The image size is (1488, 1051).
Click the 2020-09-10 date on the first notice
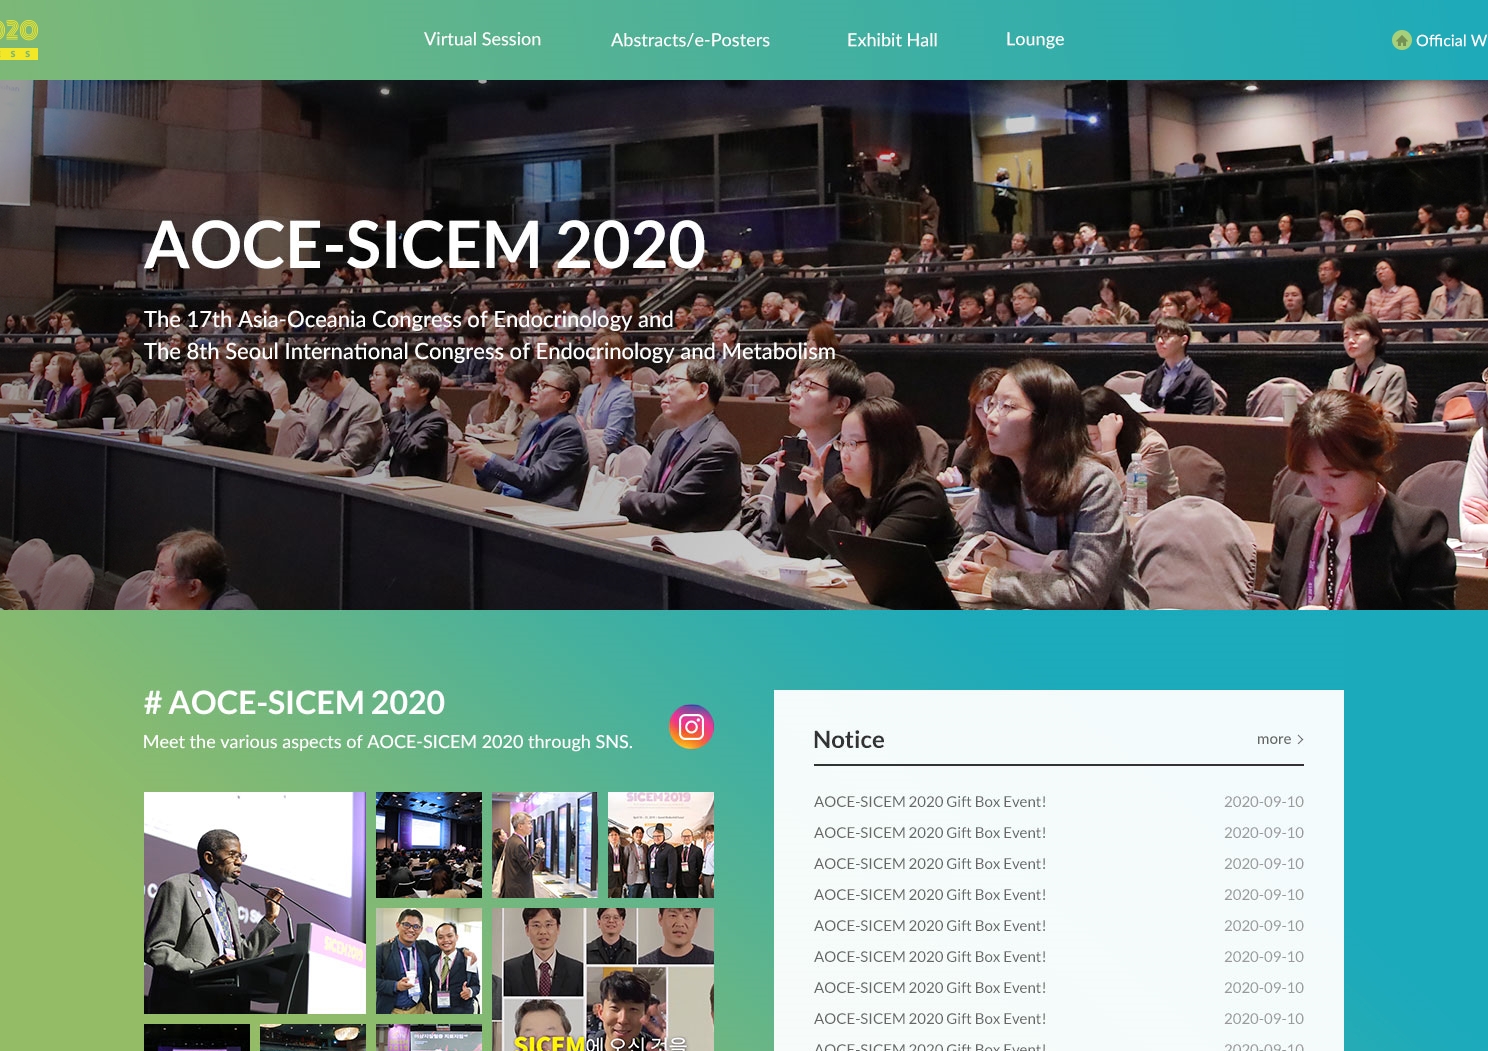pyautogui.click(x=1263, y=801)
